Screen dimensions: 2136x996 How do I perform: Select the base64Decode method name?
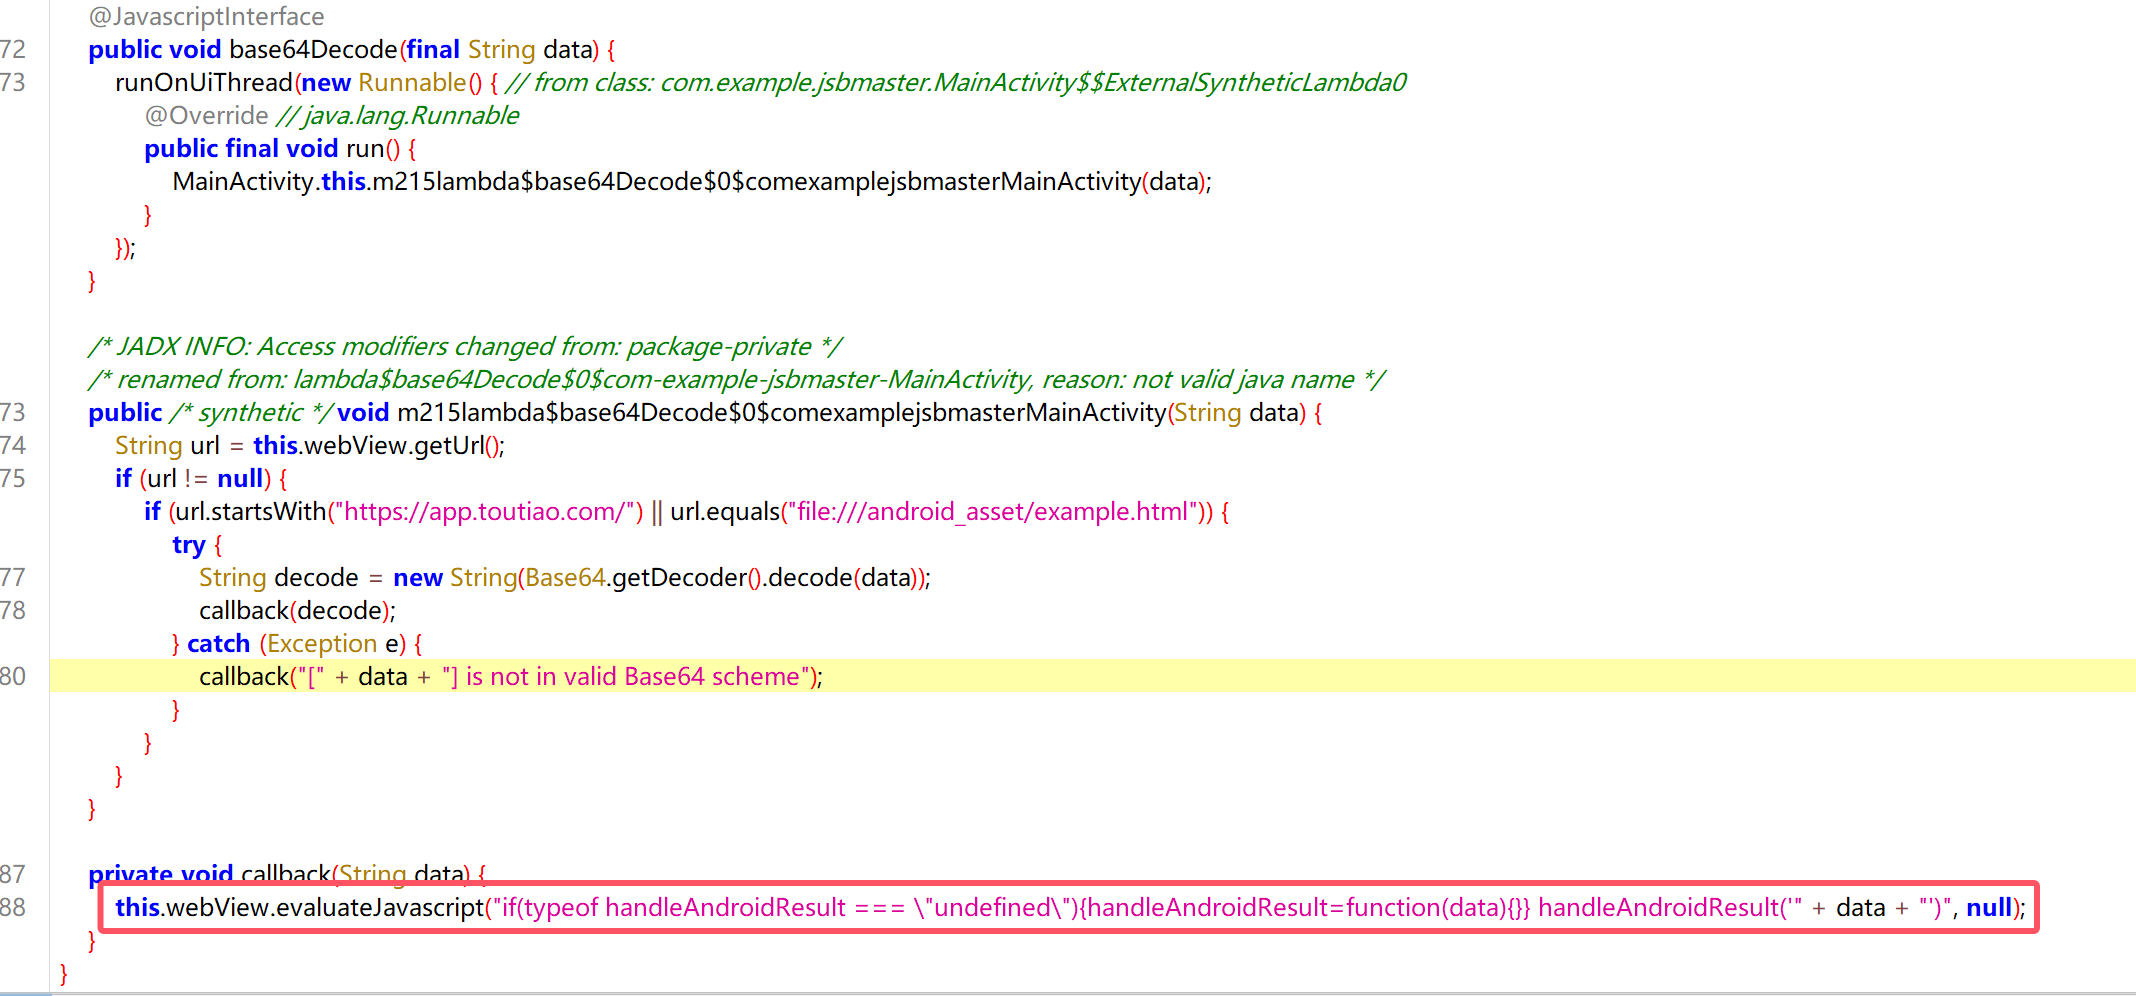tap(313, 49)
